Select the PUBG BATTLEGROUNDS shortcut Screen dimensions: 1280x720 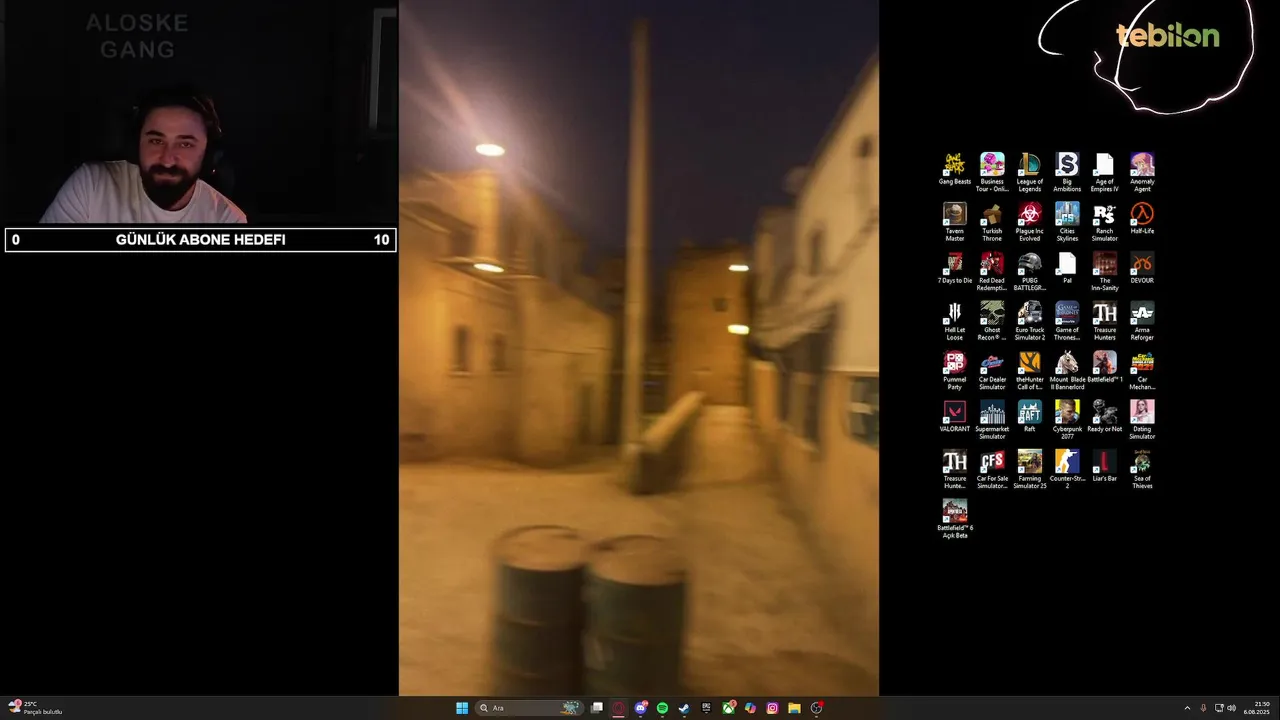[1030, 271]
